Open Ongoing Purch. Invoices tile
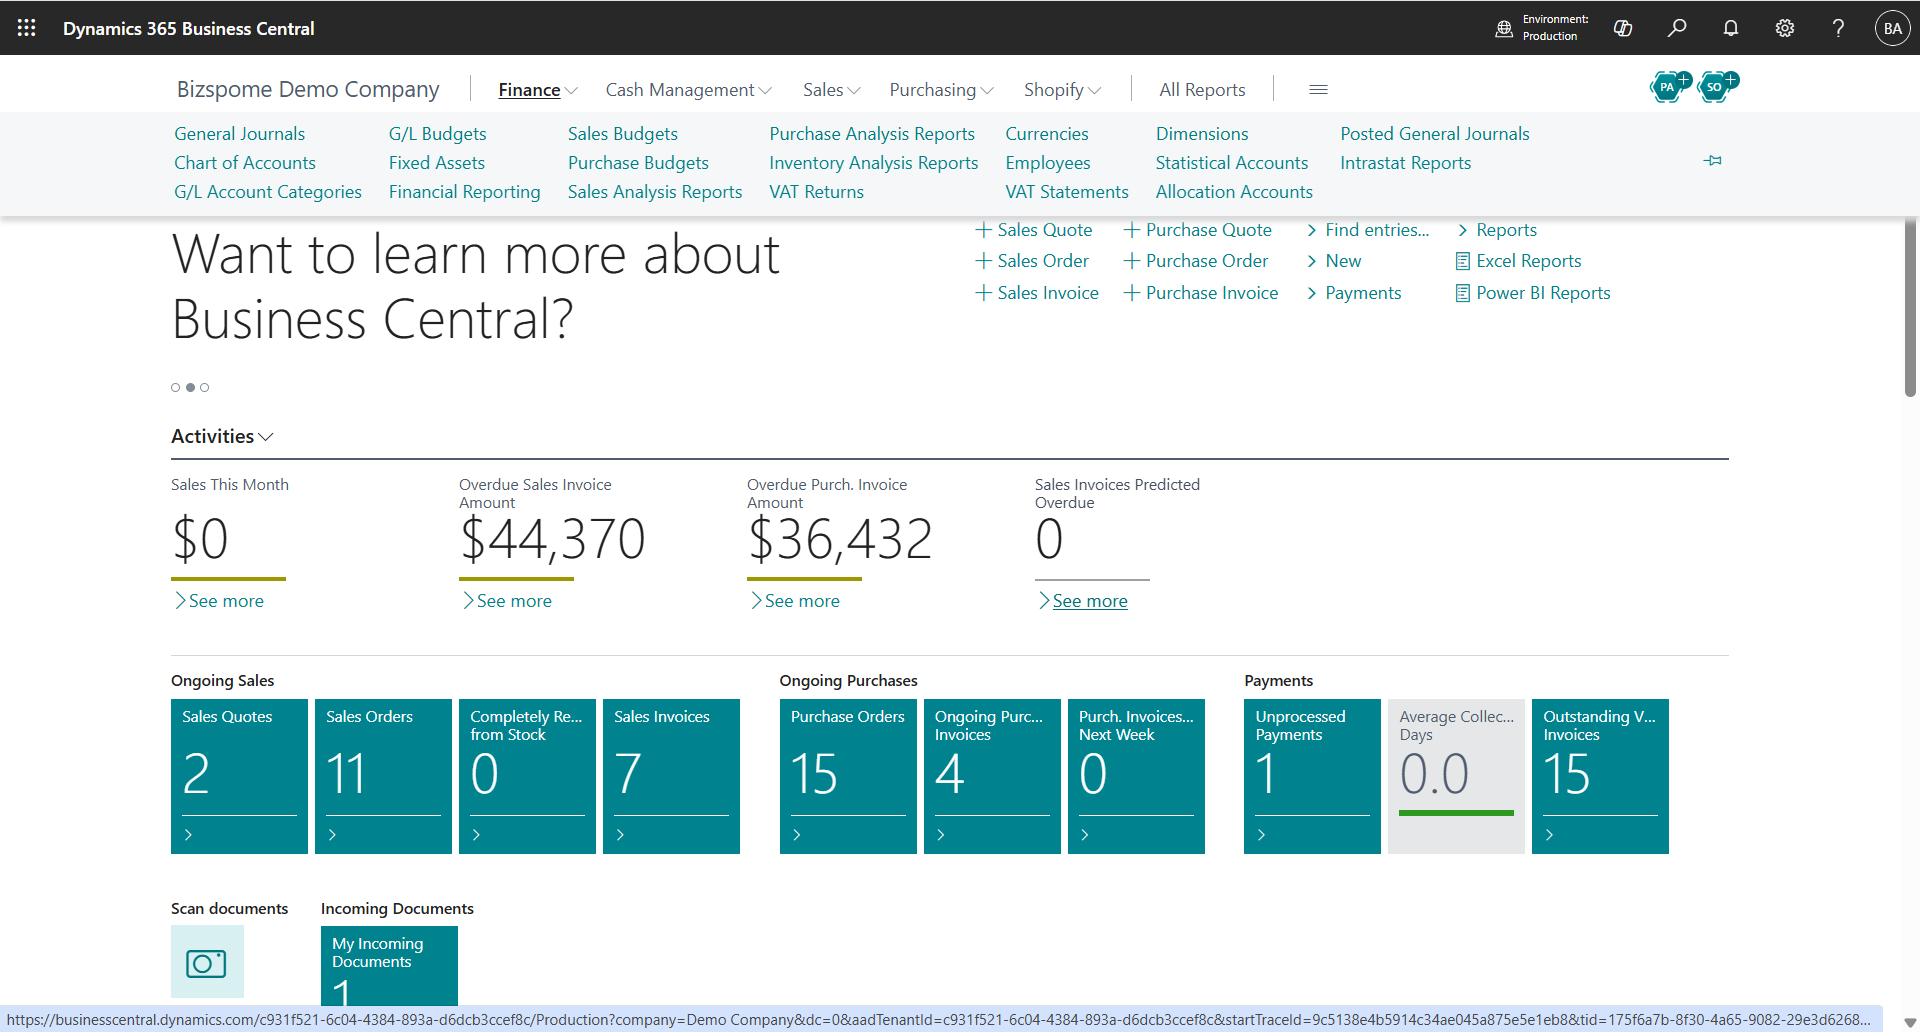Viewport: 1920px width, 1032px height. [992, 776]
